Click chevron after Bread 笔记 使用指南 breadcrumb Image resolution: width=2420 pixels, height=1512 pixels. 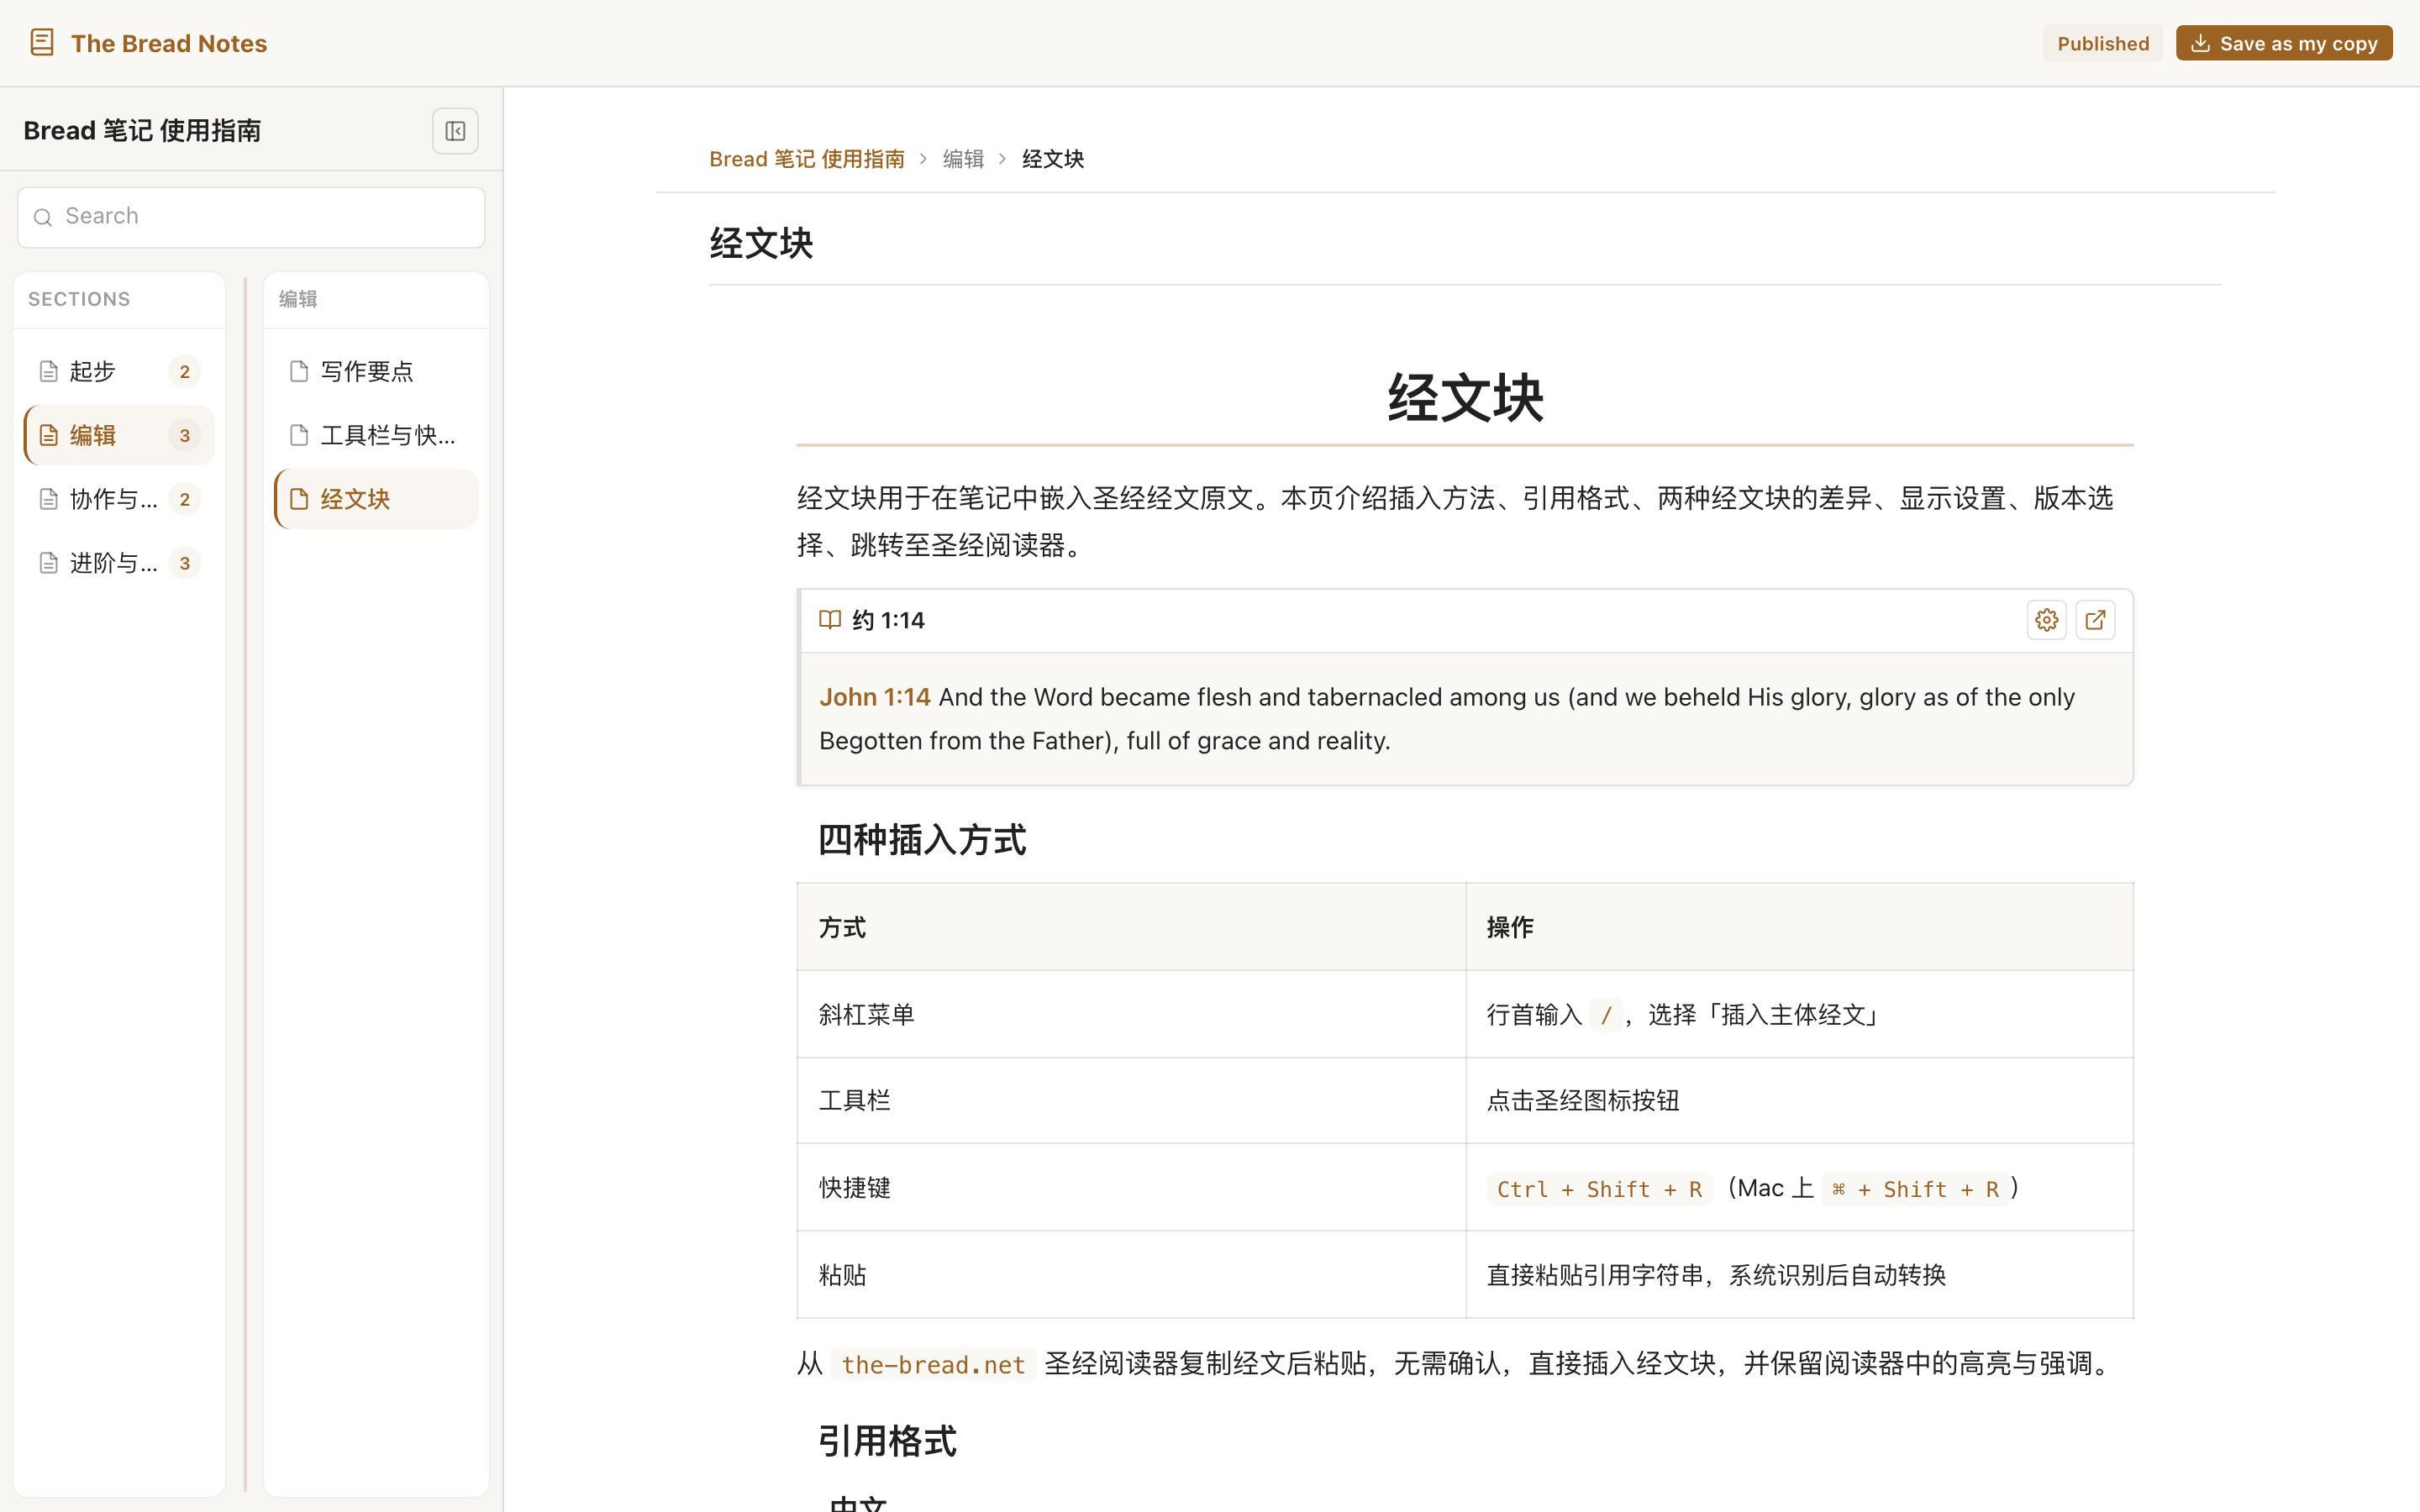[923, 159]
